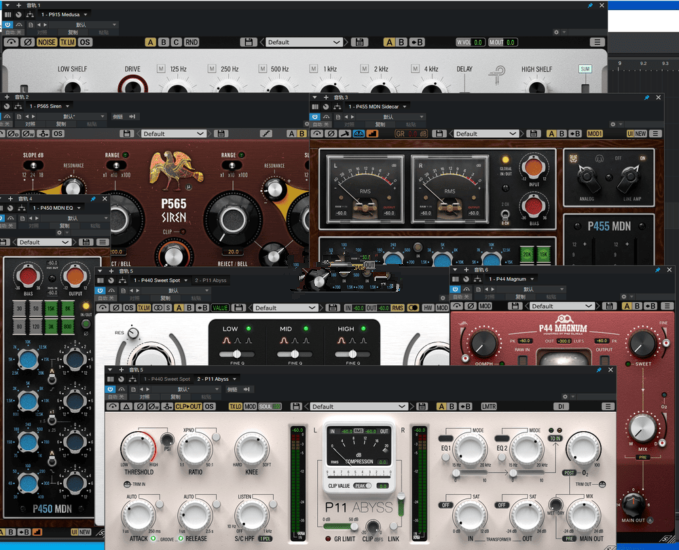Image resolution: width=679 pixels, height=550 pixels.
Task: Click MOD! button in P455 toolbar
Action: pos(595,134)
